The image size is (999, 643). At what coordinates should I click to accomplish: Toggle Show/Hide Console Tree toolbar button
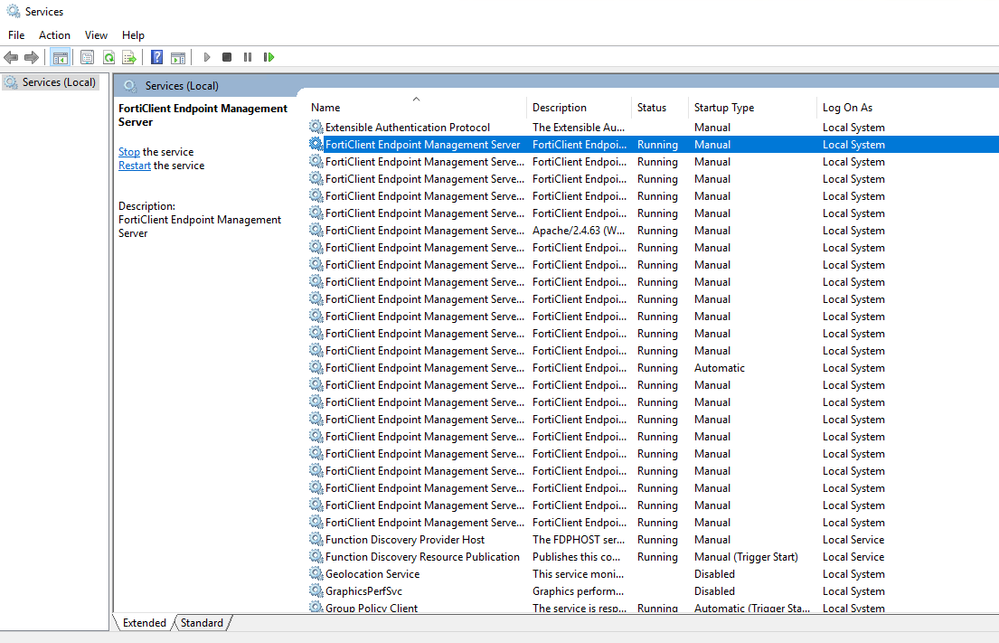coord(60,58)
